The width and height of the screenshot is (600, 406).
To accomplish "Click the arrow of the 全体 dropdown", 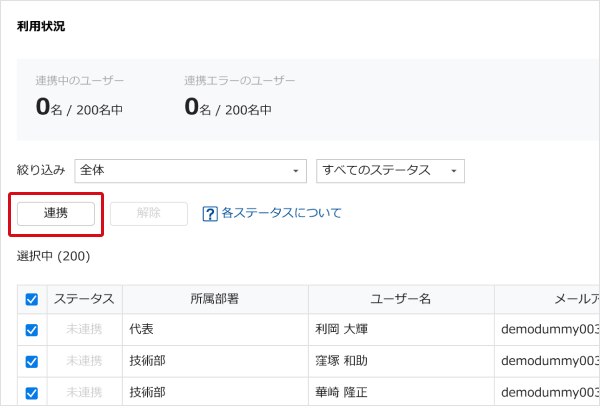I will coord(295,171).
